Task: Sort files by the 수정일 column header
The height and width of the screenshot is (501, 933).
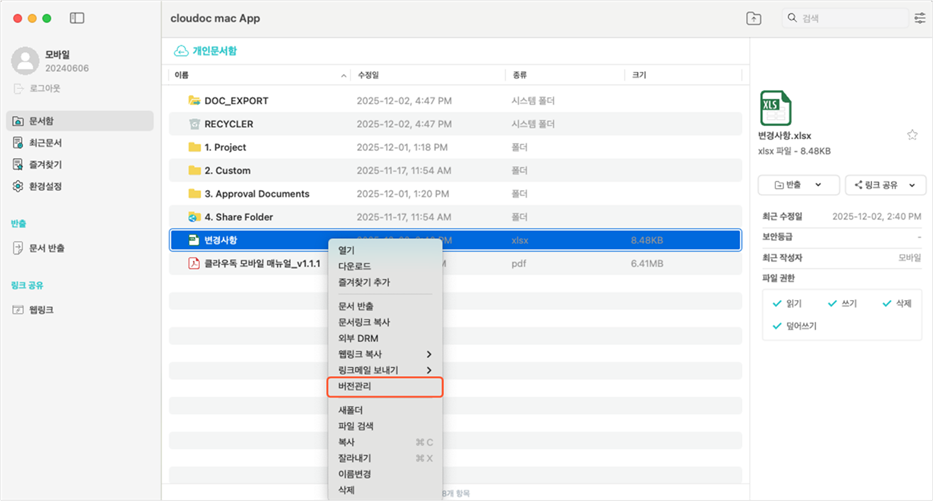Action: coord(368,75)
